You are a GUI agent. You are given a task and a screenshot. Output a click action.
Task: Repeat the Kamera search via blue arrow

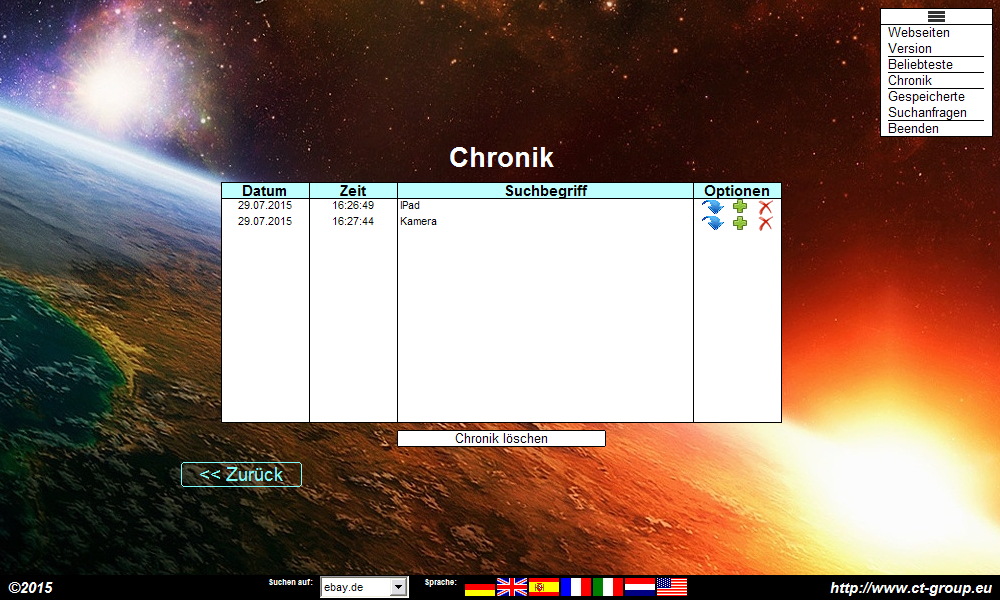pyautogui.click(x=713, y=223)
